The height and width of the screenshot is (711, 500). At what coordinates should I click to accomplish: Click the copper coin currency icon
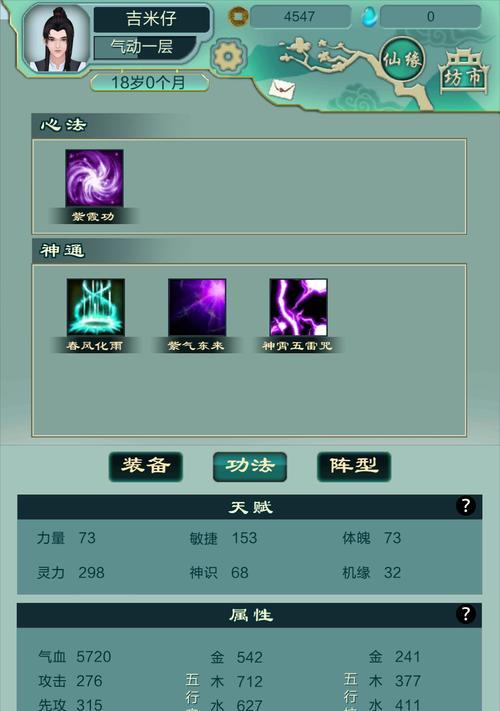(x=238, y=17)
